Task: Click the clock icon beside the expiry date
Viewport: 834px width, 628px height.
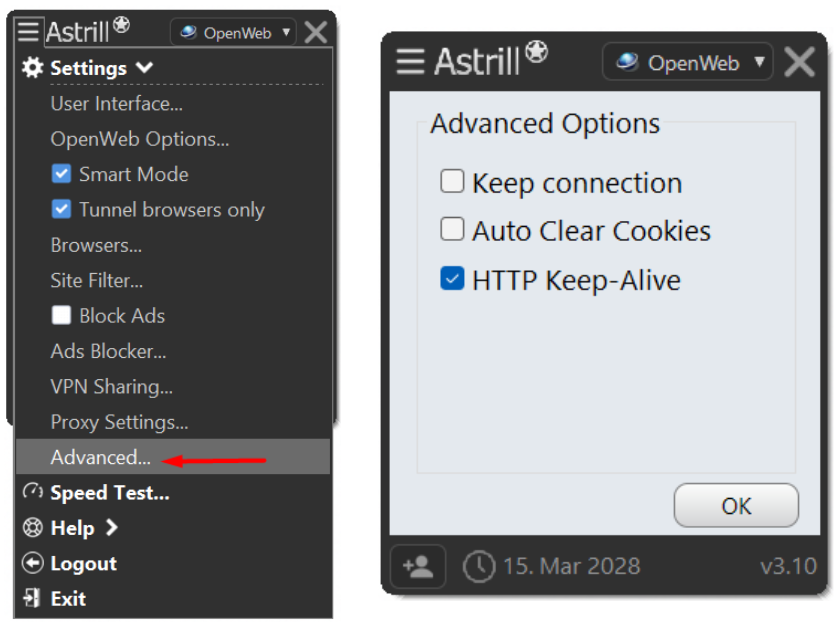Action: 479,567
